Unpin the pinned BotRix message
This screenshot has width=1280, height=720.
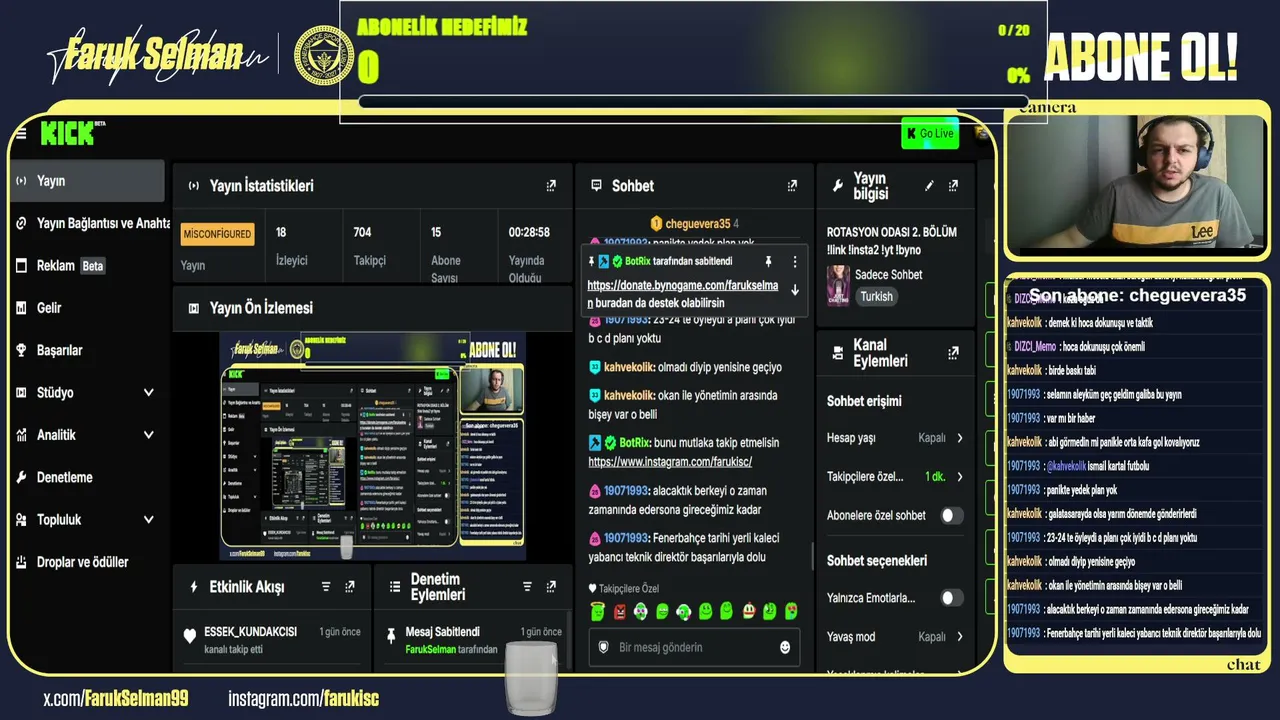pyautogui.click(x=768, y=262)
